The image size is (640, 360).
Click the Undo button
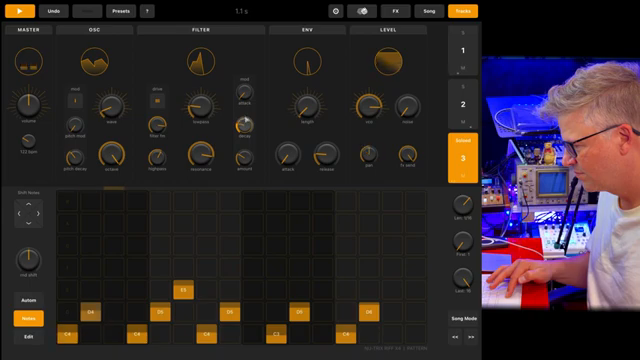click(53, 11)
